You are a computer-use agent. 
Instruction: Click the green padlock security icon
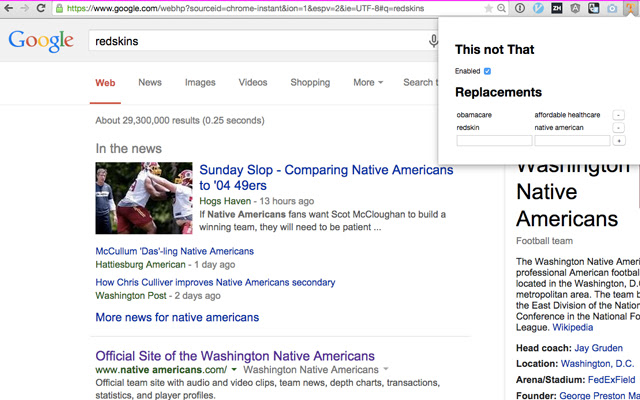click(x=60, y=8)
